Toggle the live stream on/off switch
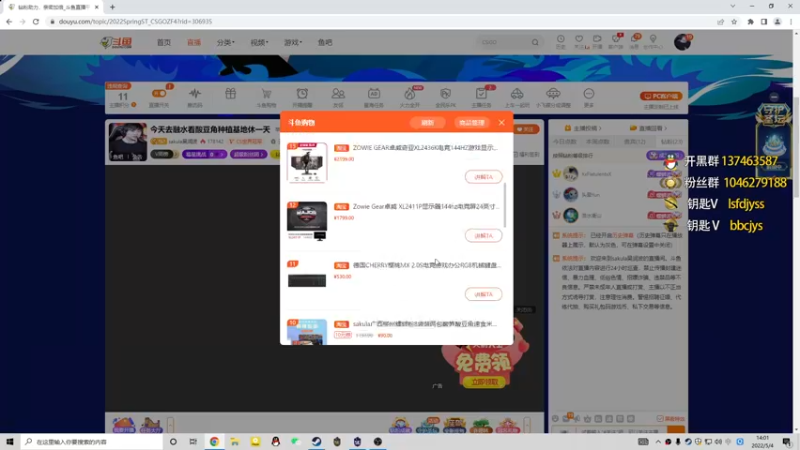800x450 pixels. coord(159,93)
